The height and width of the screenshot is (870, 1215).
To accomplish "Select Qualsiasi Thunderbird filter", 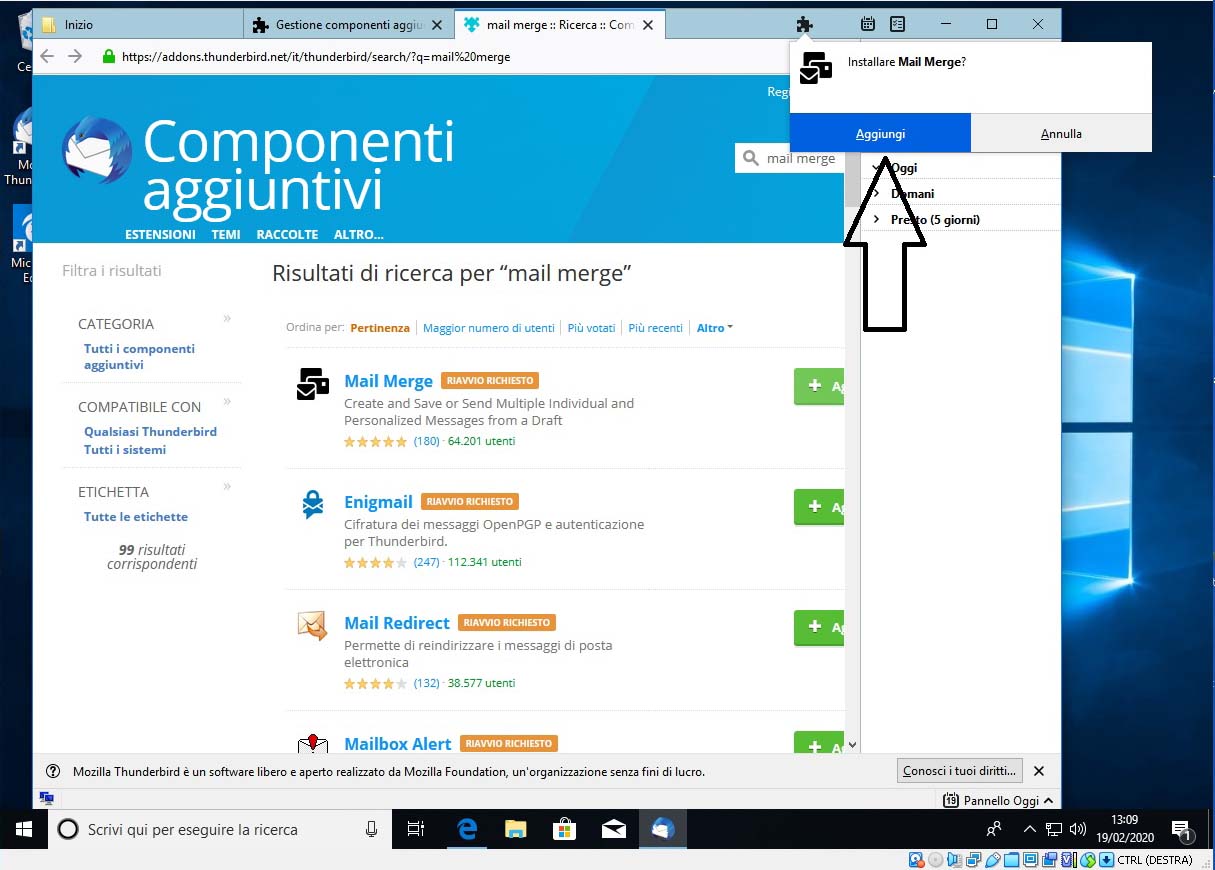I will pyautogui.click(x=150, y=432).
